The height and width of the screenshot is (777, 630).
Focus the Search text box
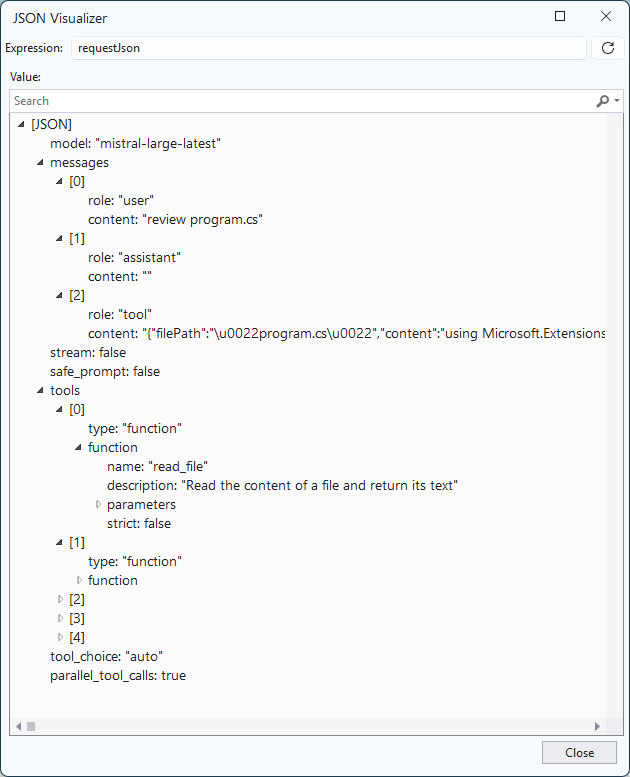[302, 101]
